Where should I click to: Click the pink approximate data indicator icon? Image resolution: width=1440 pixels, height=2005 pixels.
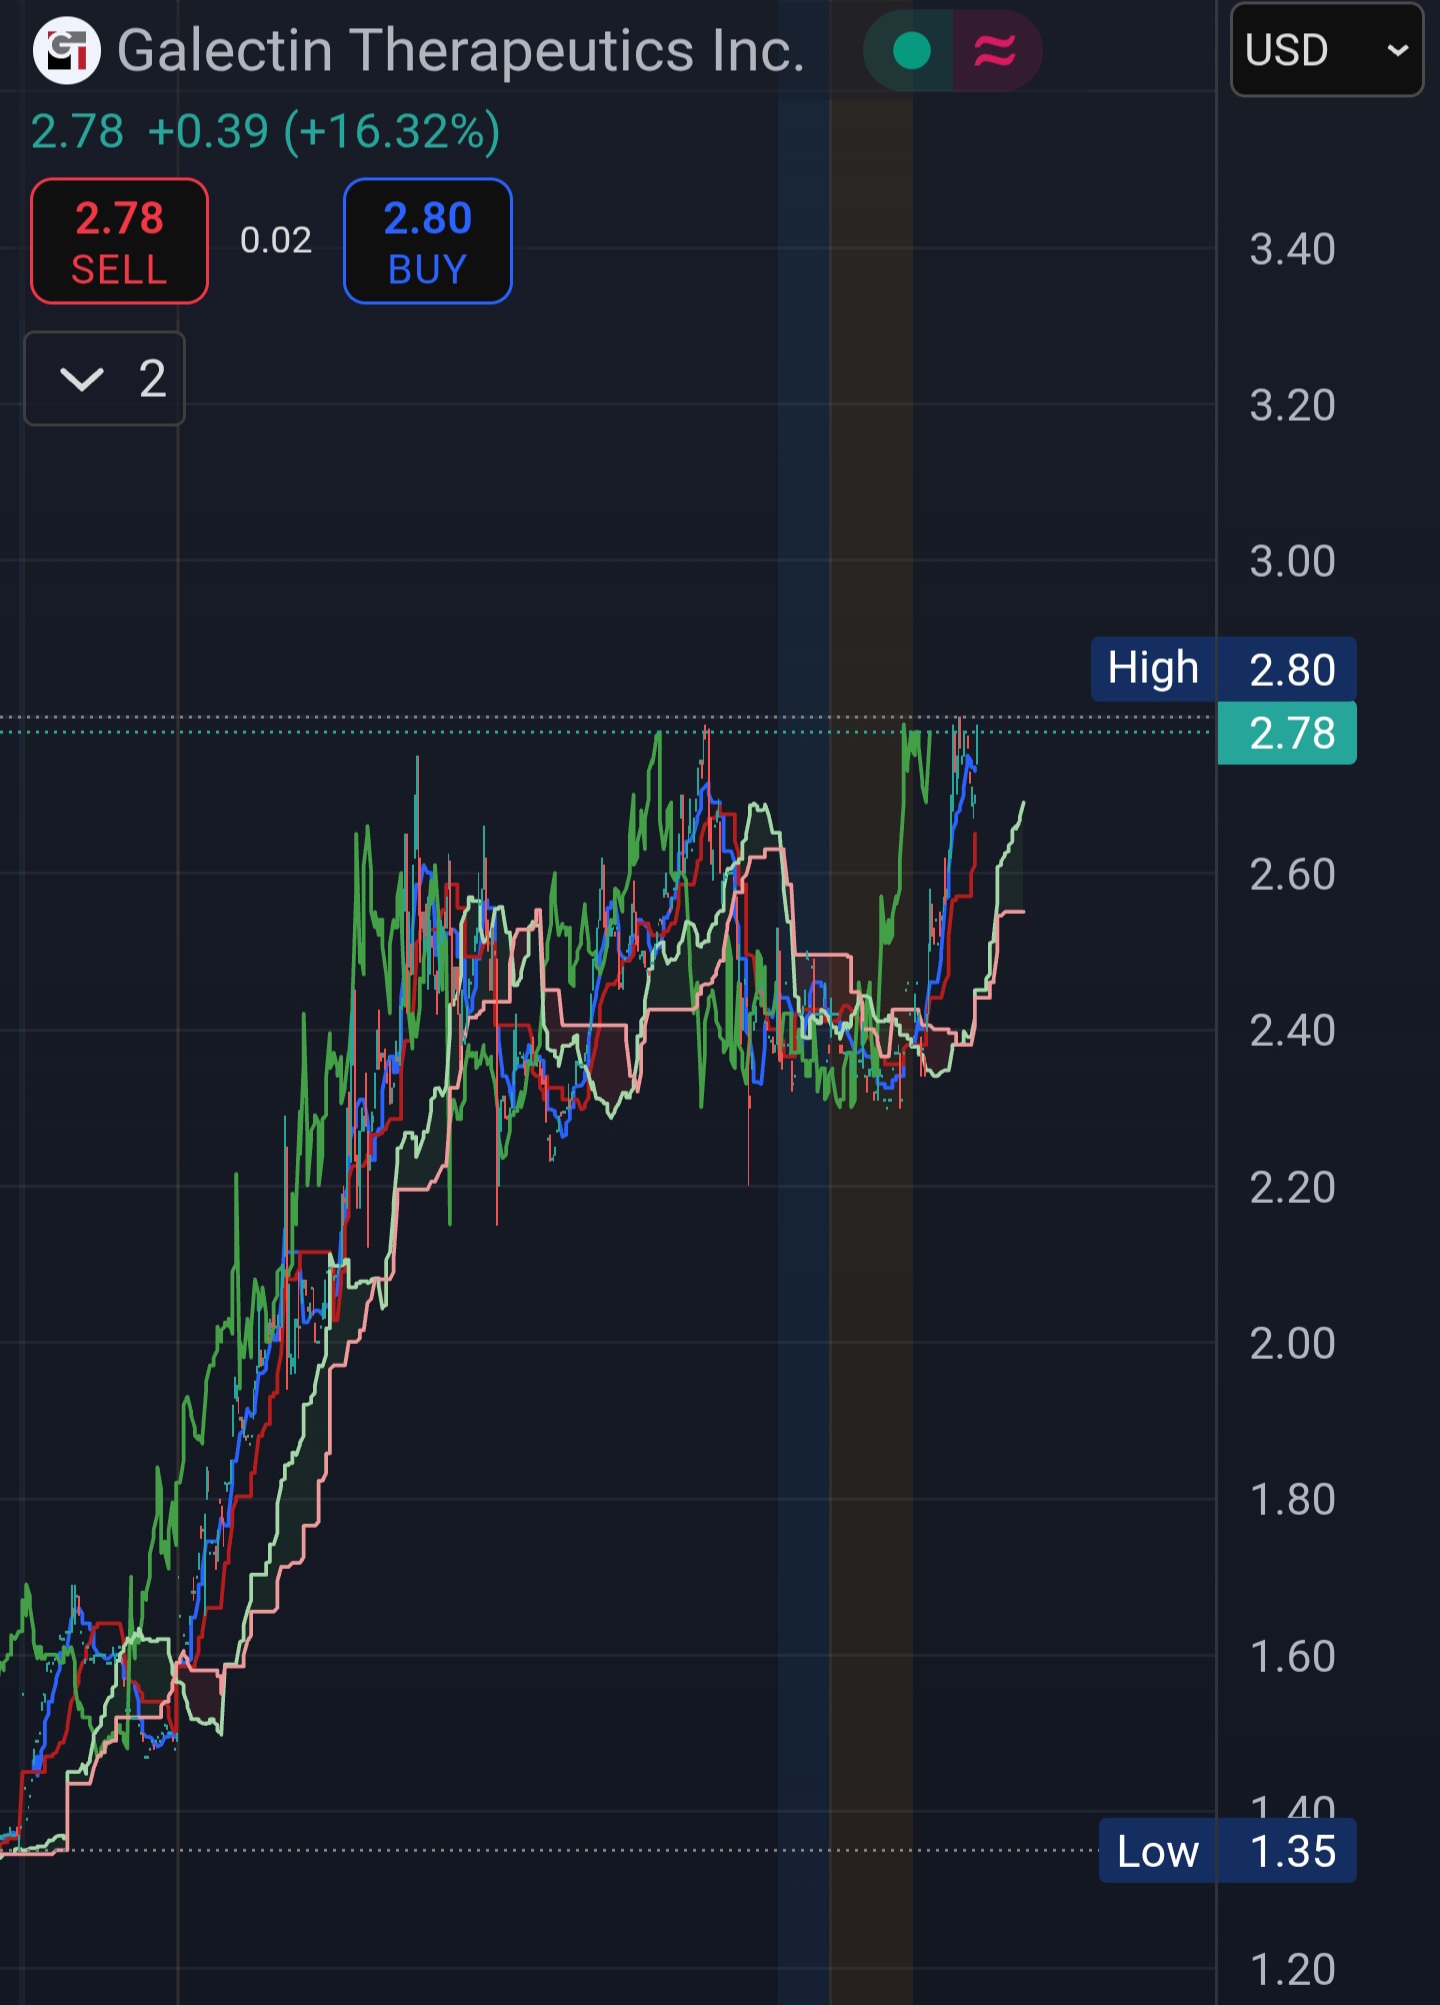(995, 51)
